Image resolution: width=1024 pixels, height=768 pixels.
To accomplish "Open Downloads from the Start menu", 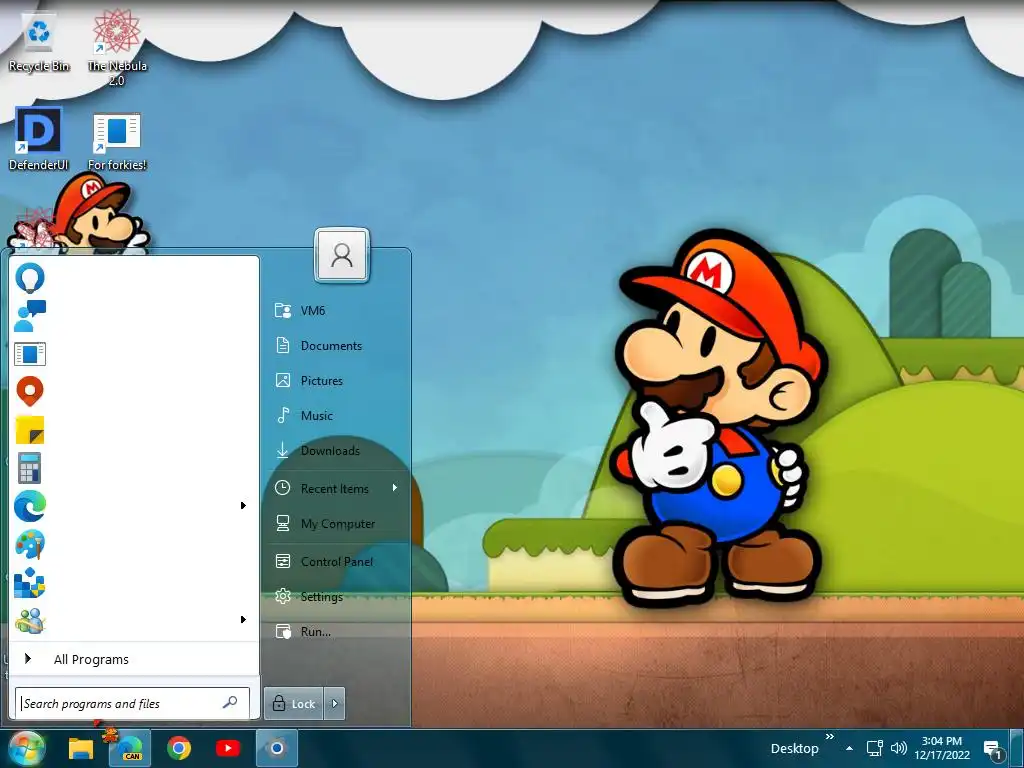I will point(337,451).
